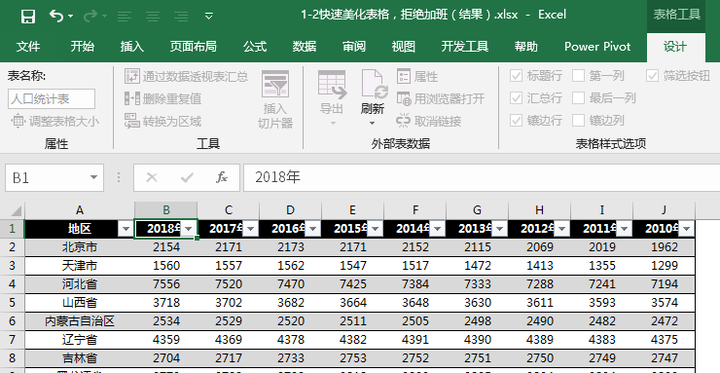Select the cell 内蒙古自治区
Viewport: 720px width, 373px height.
click(x=79, y=321)
